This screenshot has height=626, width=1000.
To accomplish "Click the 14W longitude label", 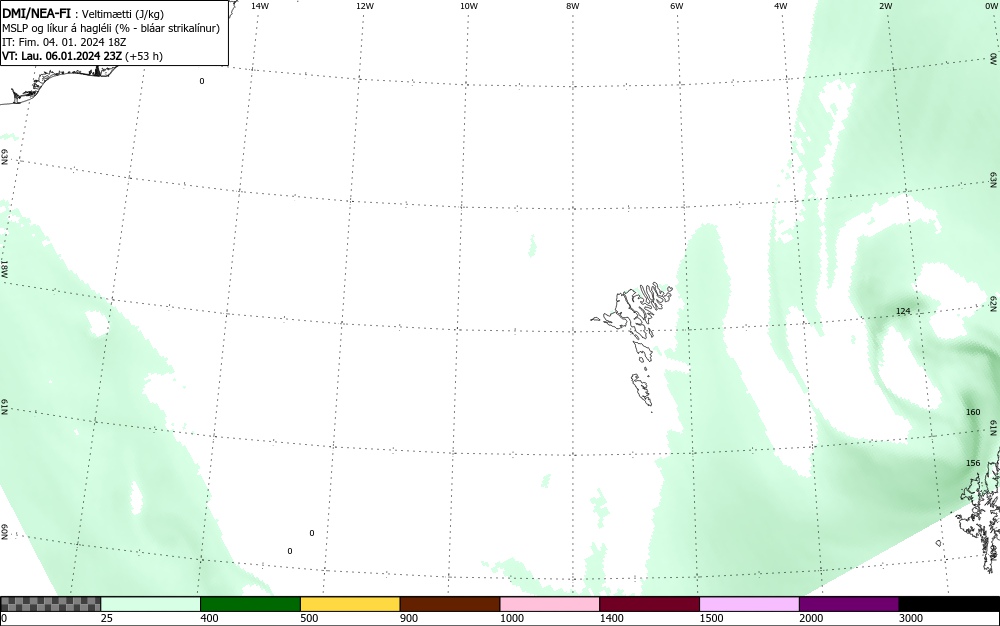I will point(260,6).
